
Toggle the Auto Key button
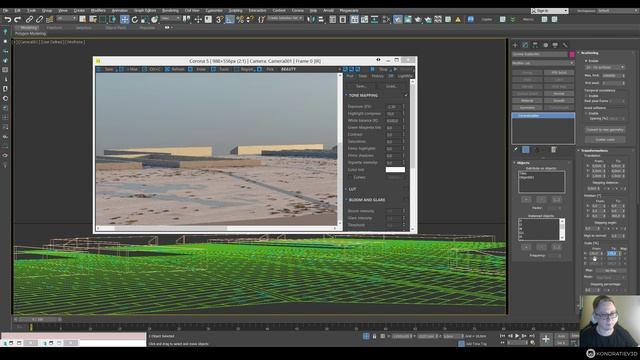562,336
